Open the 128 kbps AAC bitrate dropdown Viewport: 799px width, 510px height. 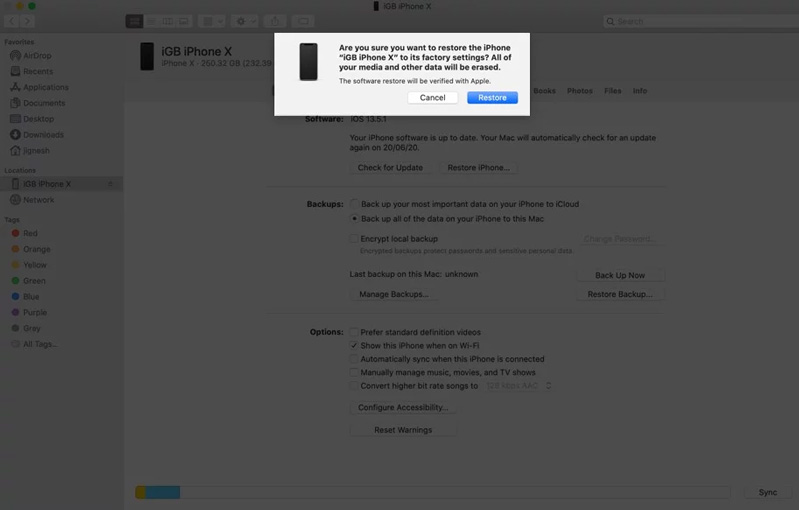pyautogui.click(x=518, y=386)
